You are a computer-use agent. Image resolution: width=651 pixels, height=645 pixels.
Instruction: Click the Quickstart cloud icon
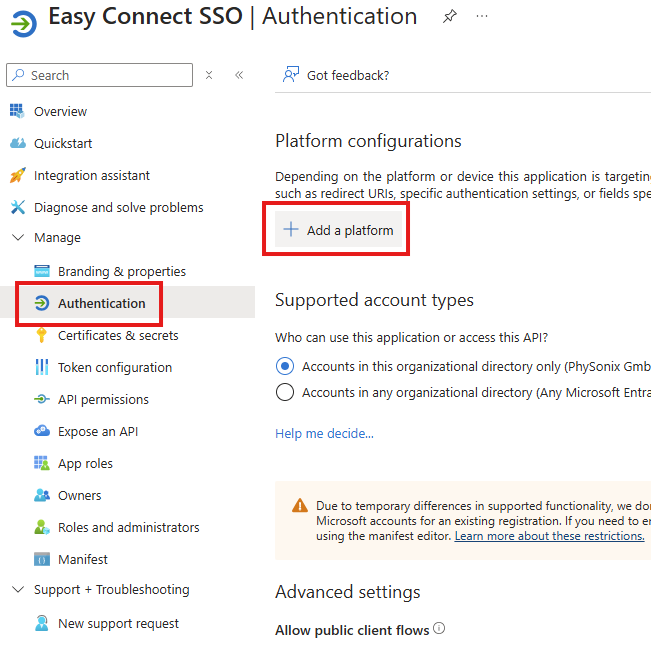pyautogui.click(x=17, y=143)
